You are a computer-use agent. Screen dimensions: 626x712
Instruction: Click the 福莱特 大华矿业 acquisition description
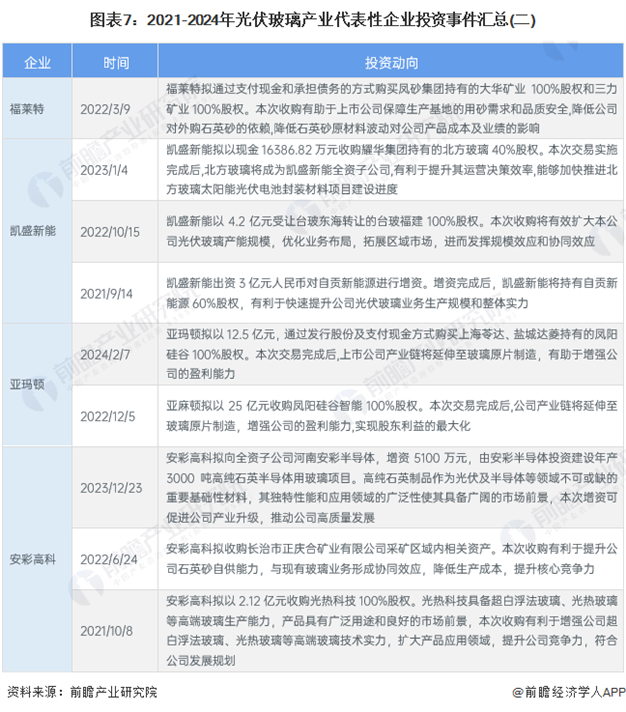click(391, 109)
